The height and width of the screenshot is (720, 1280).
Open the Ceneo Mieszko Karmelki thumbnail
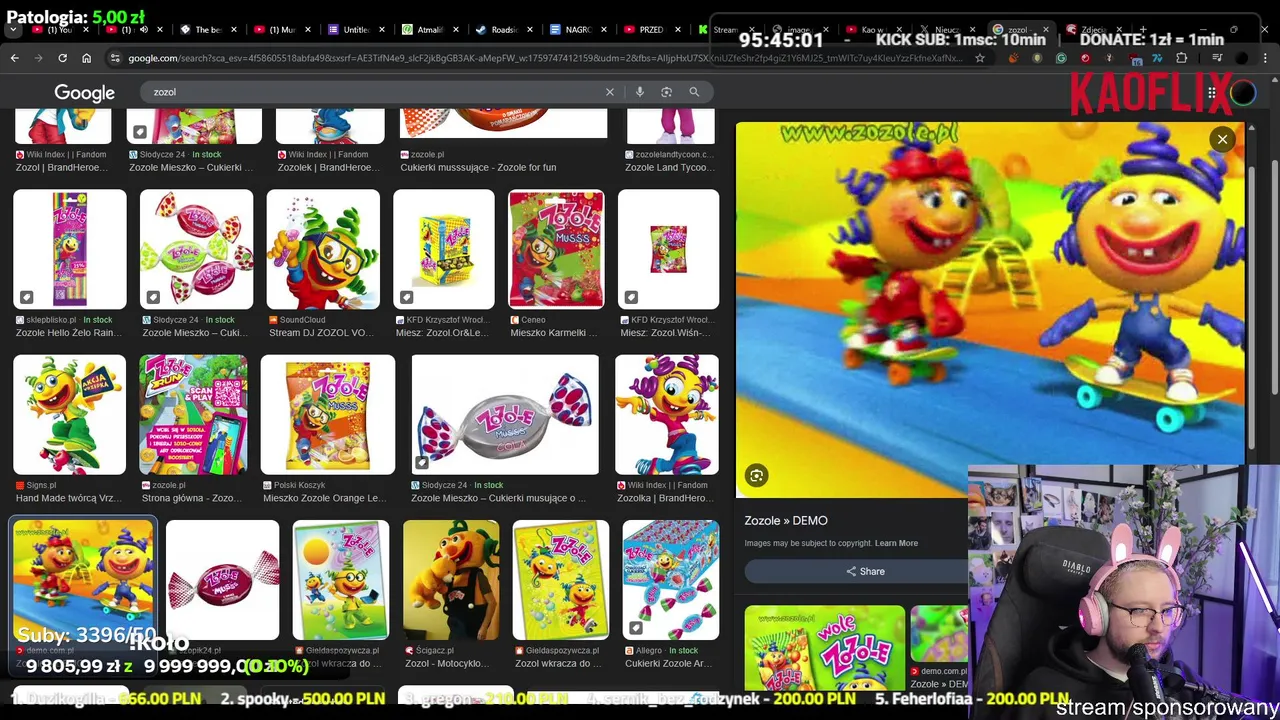click(556, 250)
